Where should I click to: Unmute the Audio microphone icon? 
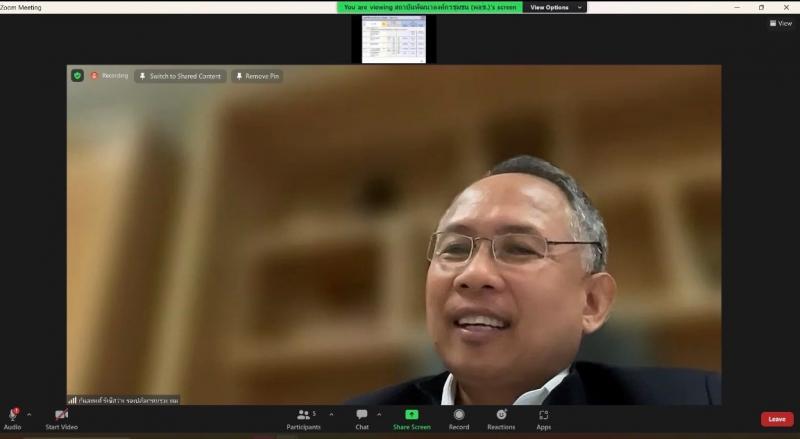(x=12, y=415)
